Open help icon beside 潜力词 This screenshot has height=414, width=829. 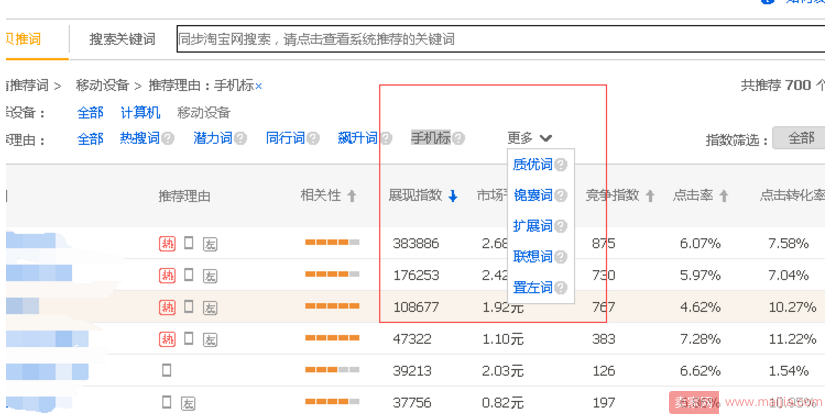[241, 139]
